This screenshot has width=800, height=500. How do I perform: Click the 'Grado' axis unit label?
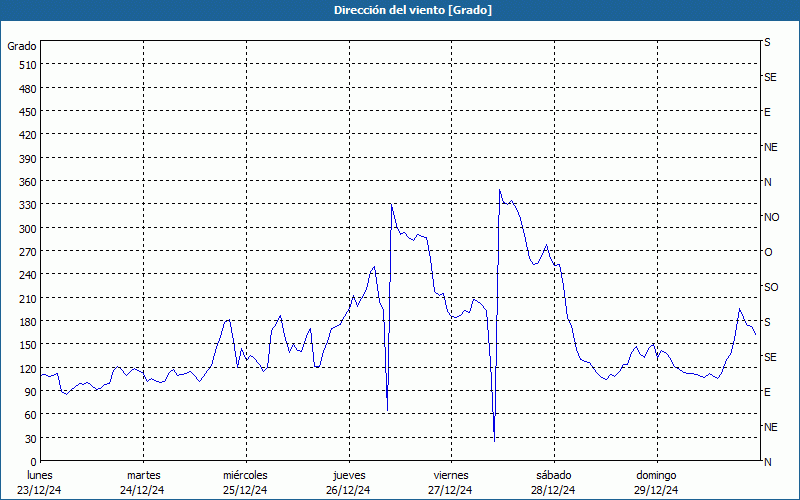(x=22, y=46)
